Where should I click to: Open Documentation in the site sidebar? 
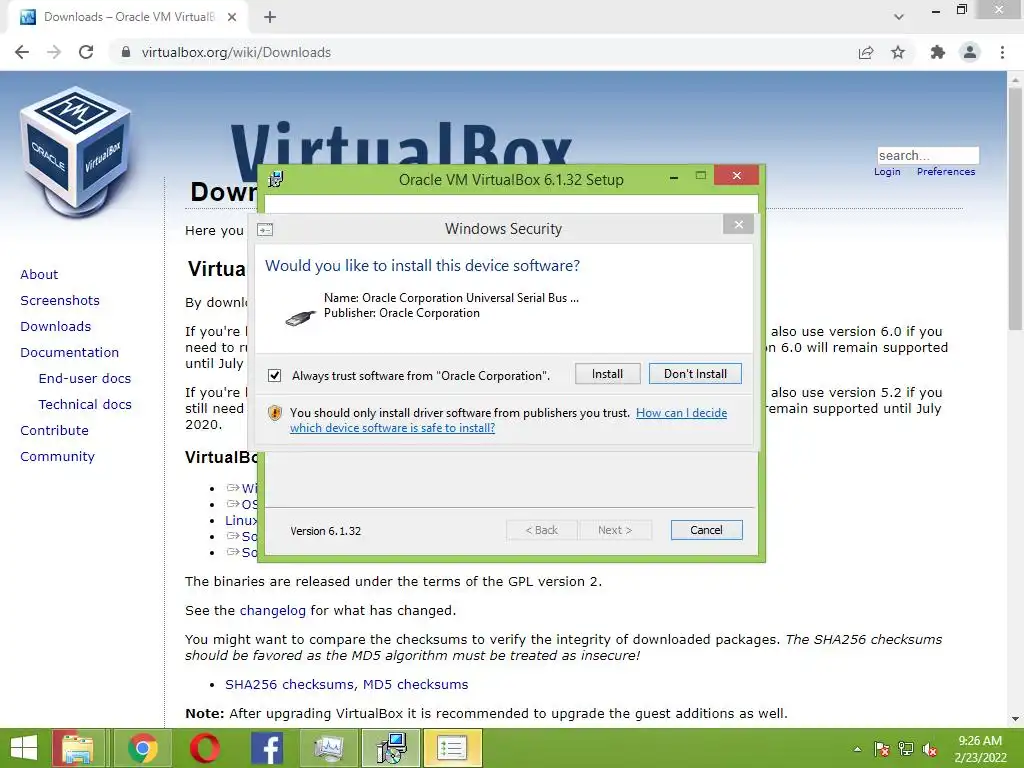(x=70, y=353)
